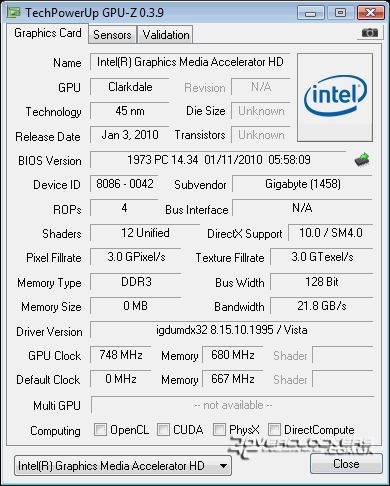Click the Memory Type field DDR3
Image resolution: width=390 pixels, height=486 pixels.
(x=136, y=282)
